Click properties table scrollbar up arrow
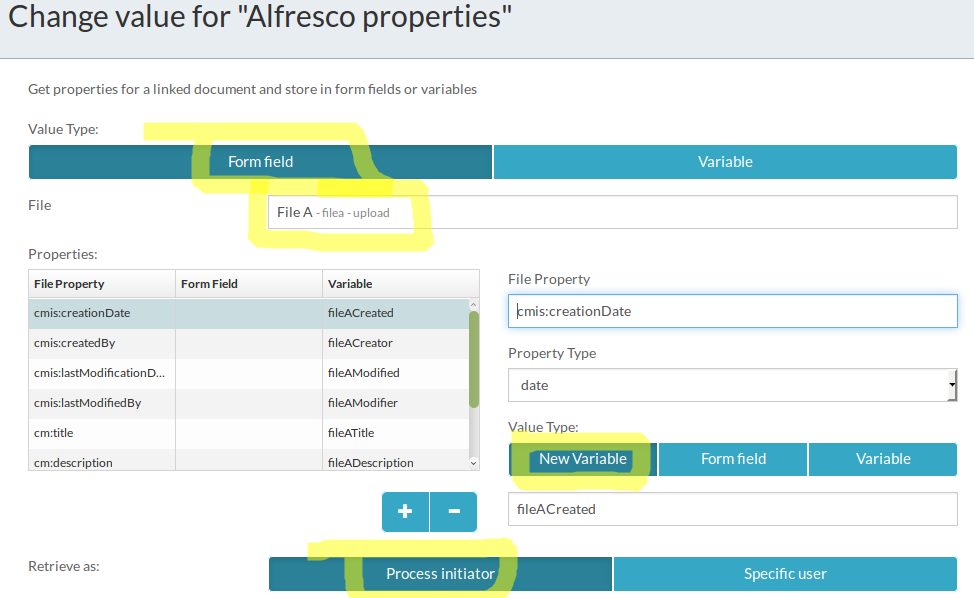The image size is (974, 598). click(x=473, y=305)
